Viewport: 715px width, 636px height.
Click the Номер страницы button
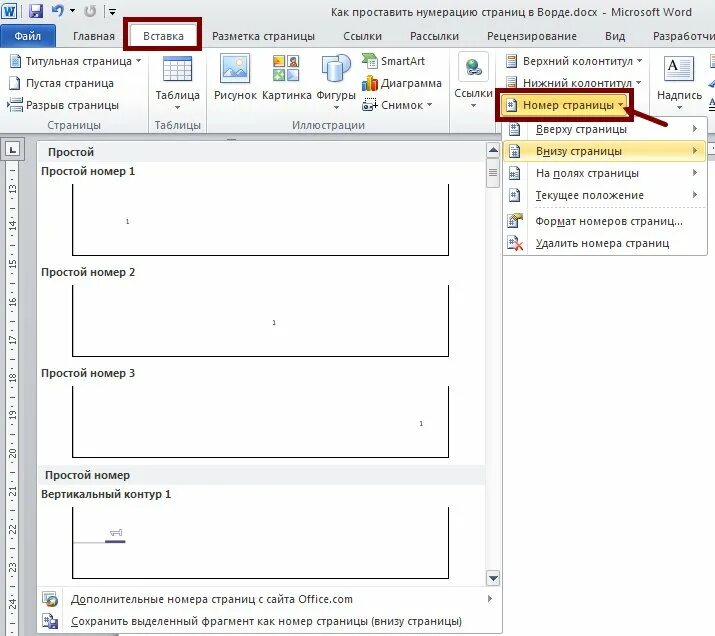tap(565, 105)
